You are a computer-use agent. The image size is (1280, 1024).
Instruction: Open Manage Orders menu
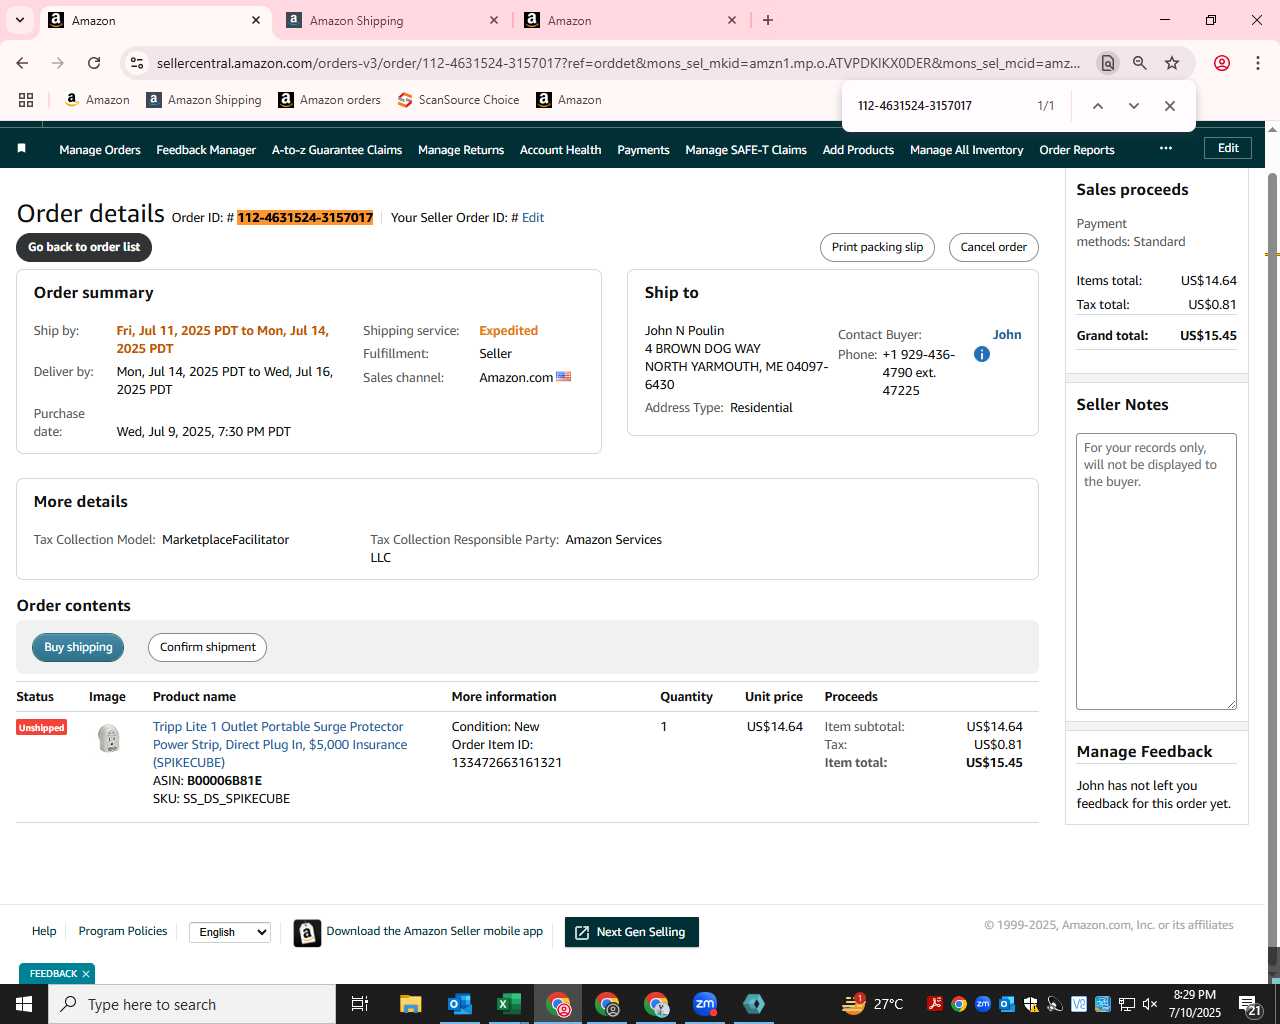[100, 150]
